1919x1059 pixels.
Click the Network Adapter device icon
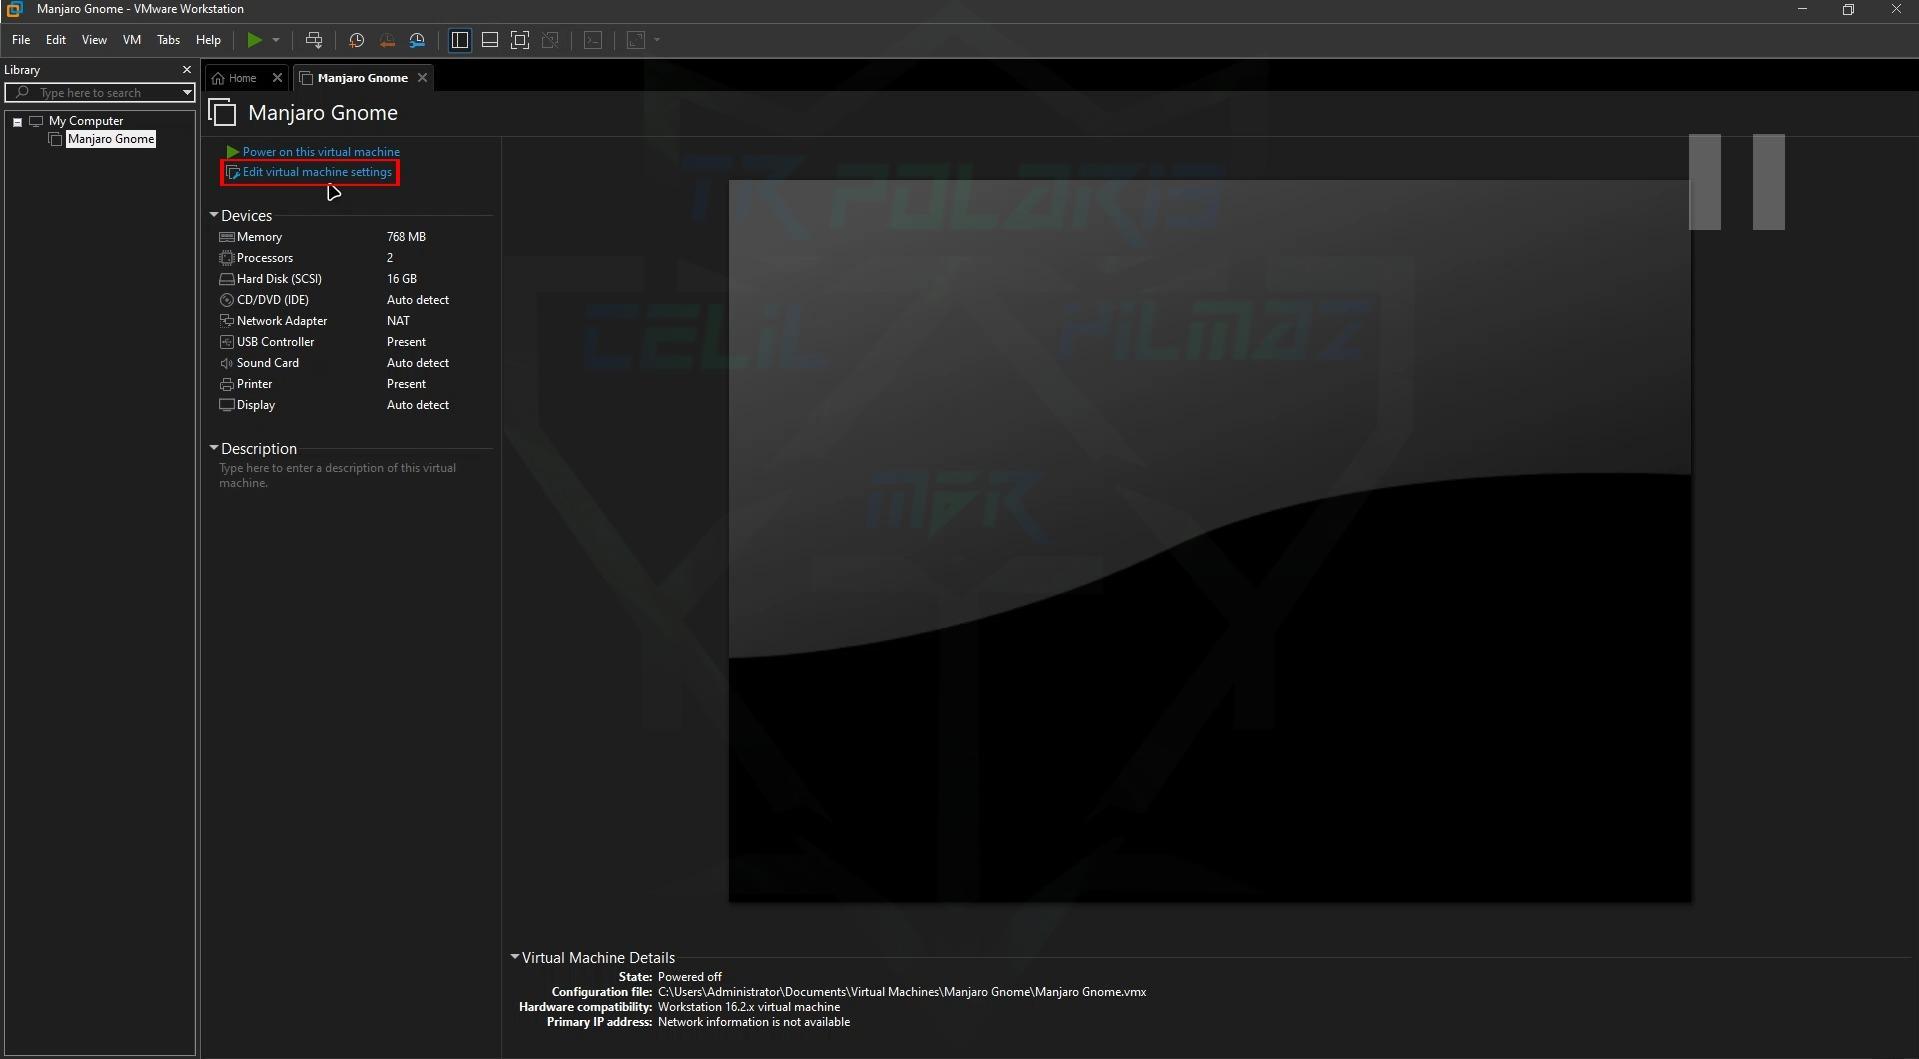pyautogui.click(x=227, y=321)
